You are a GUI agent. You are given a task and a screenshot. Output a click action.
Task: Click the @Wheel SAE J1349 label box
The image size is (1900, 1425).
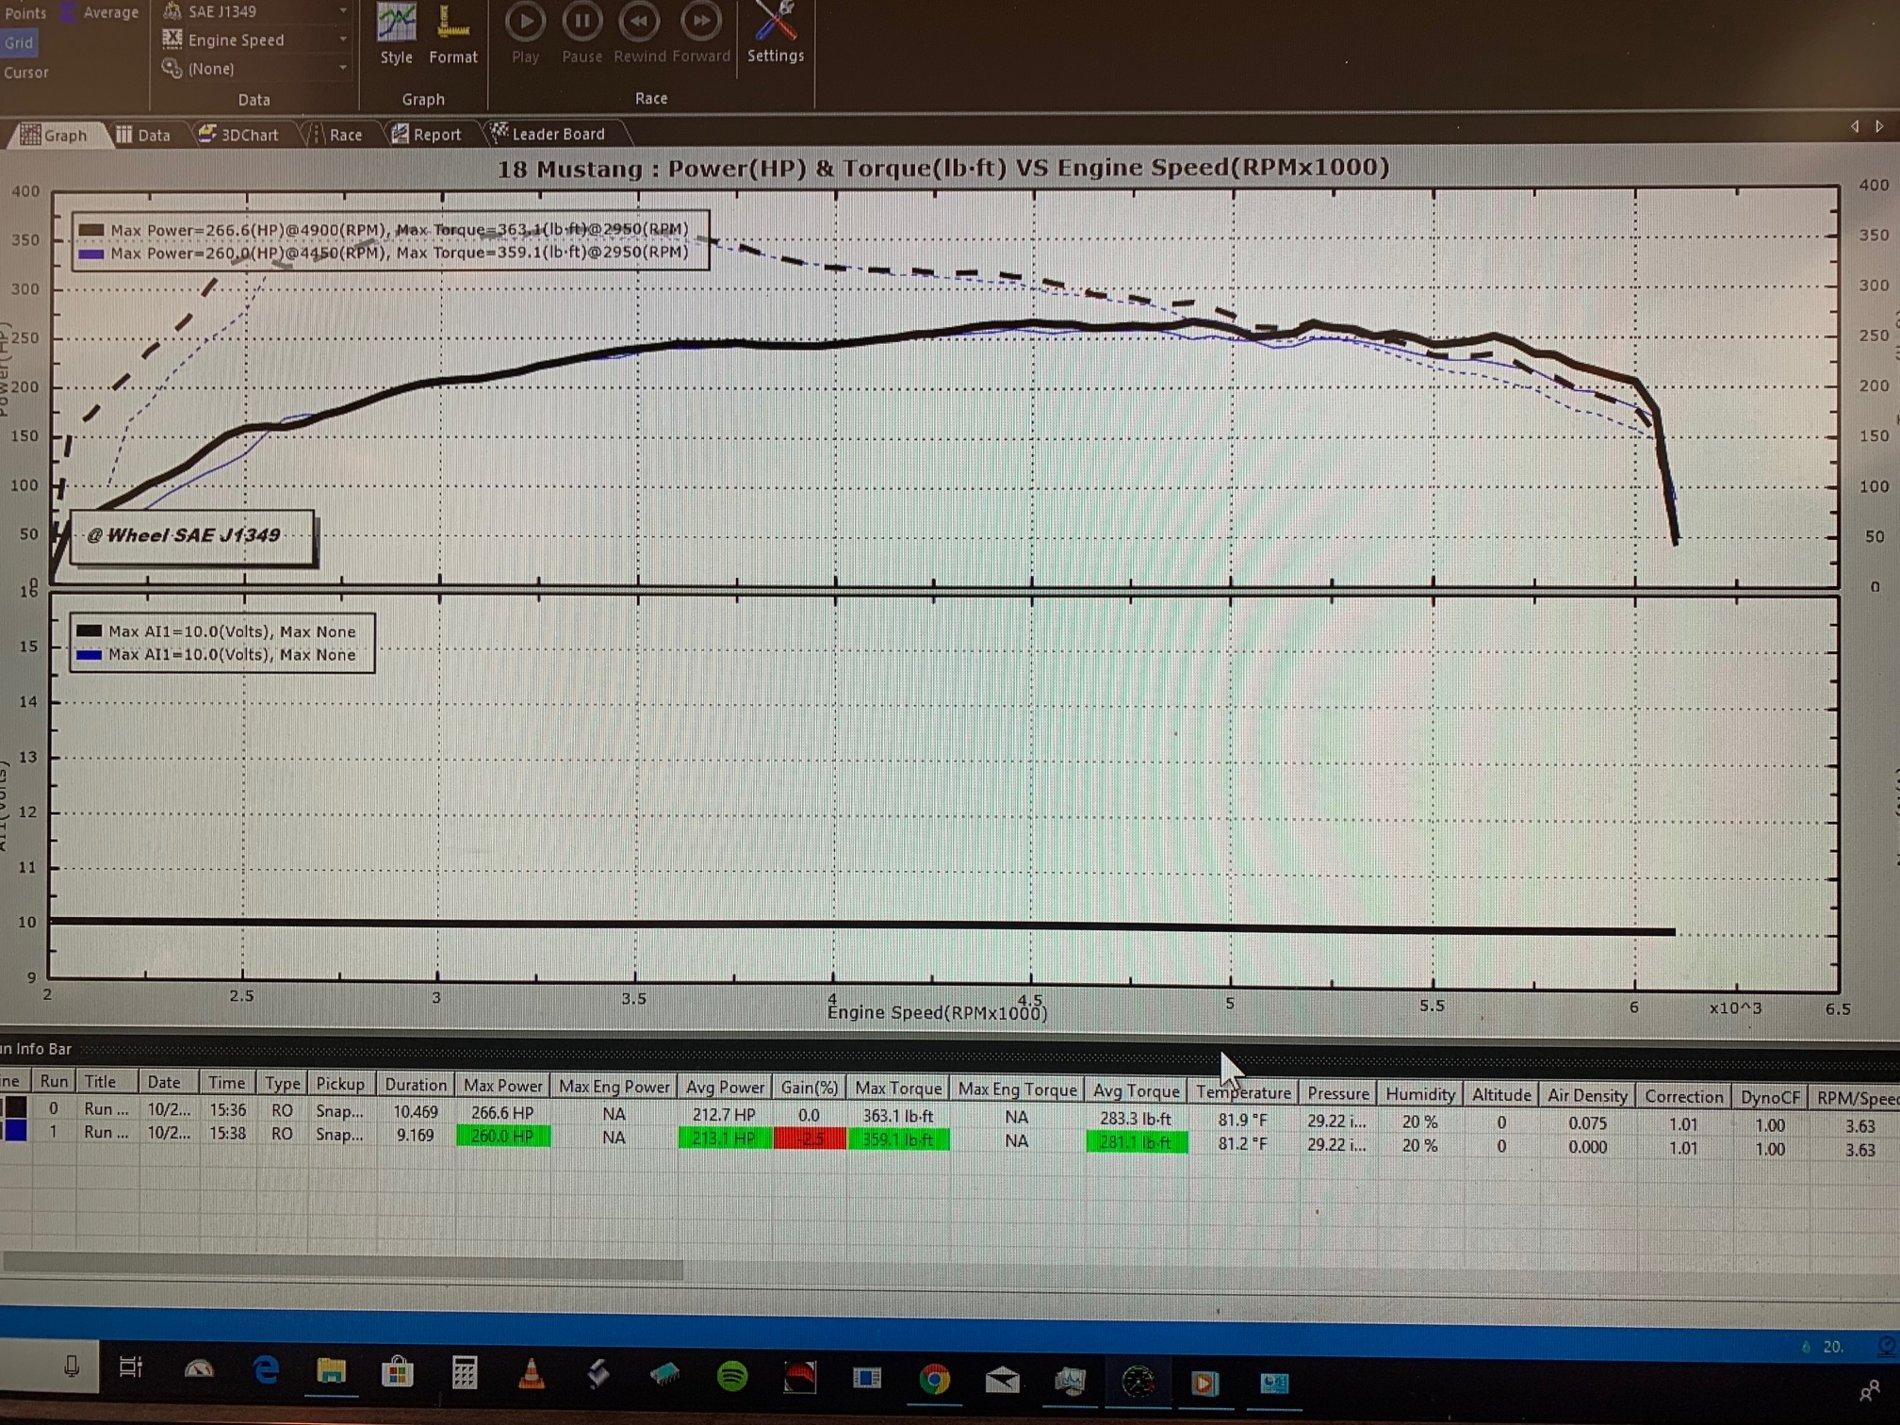tap(192, 537)
